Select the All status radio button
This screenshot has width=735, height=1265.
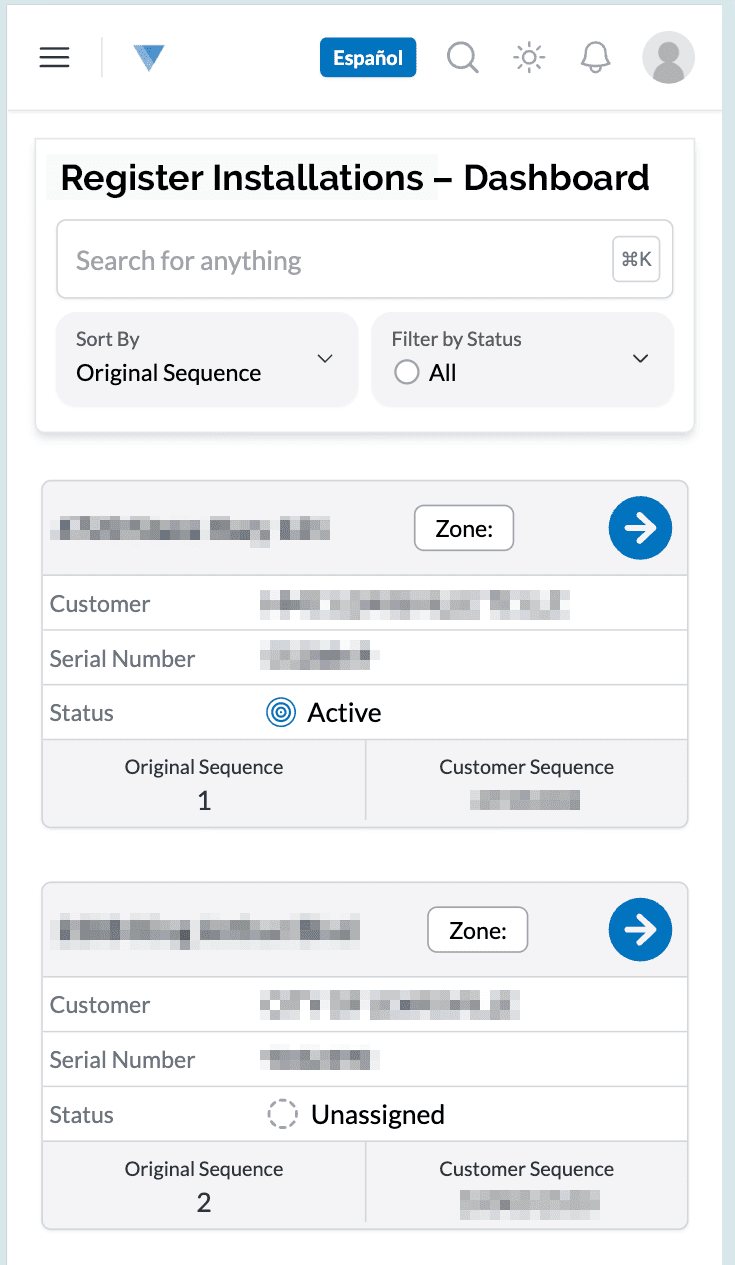[406, 371]
